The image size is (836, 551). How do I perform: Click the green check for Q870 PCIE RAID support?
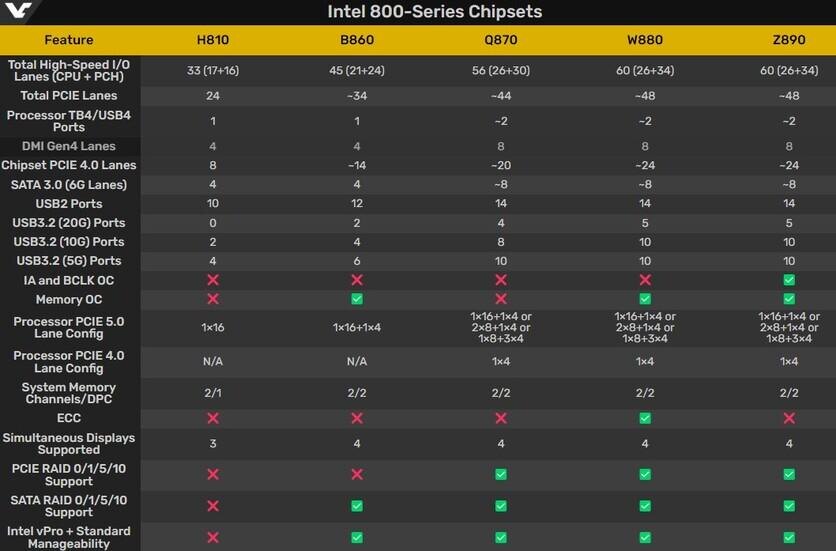tap(500, 474)
